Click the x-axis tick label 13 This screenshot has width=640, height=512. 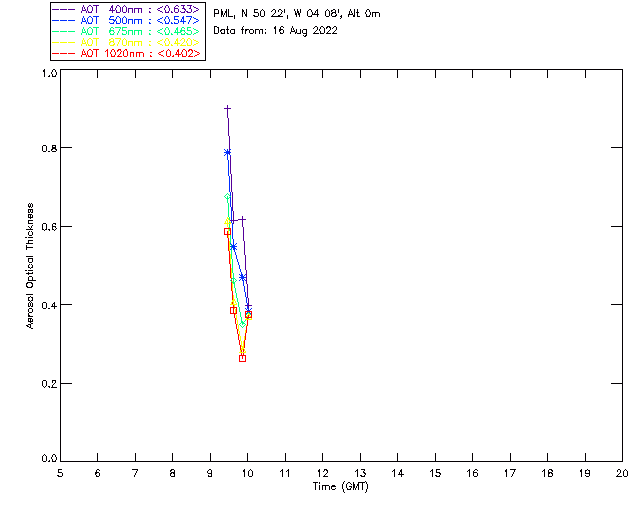click(x=360, y=473)
